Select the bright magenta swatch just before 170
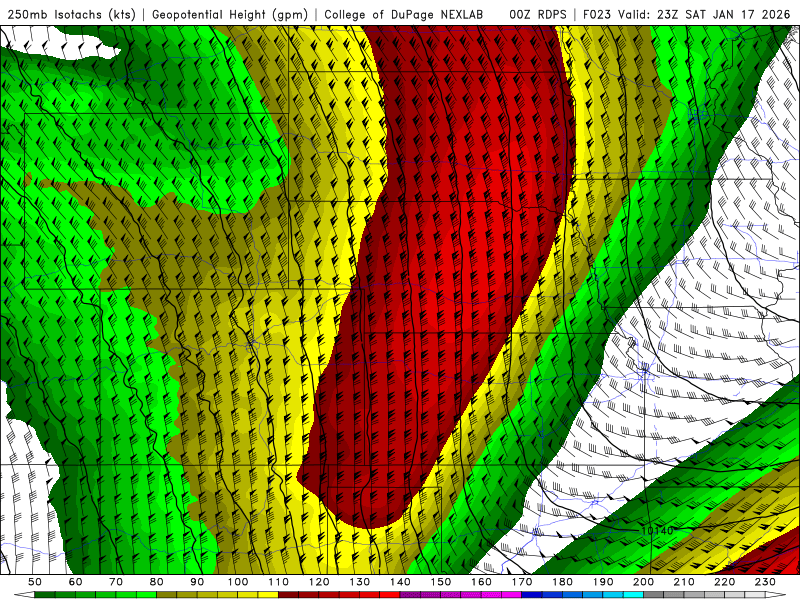 click(x=512, y=595)
